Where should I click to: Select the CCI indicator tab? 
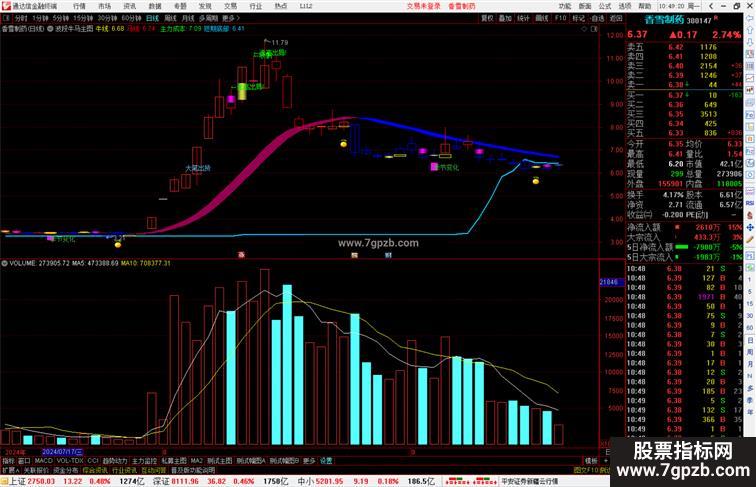[93, 461]
